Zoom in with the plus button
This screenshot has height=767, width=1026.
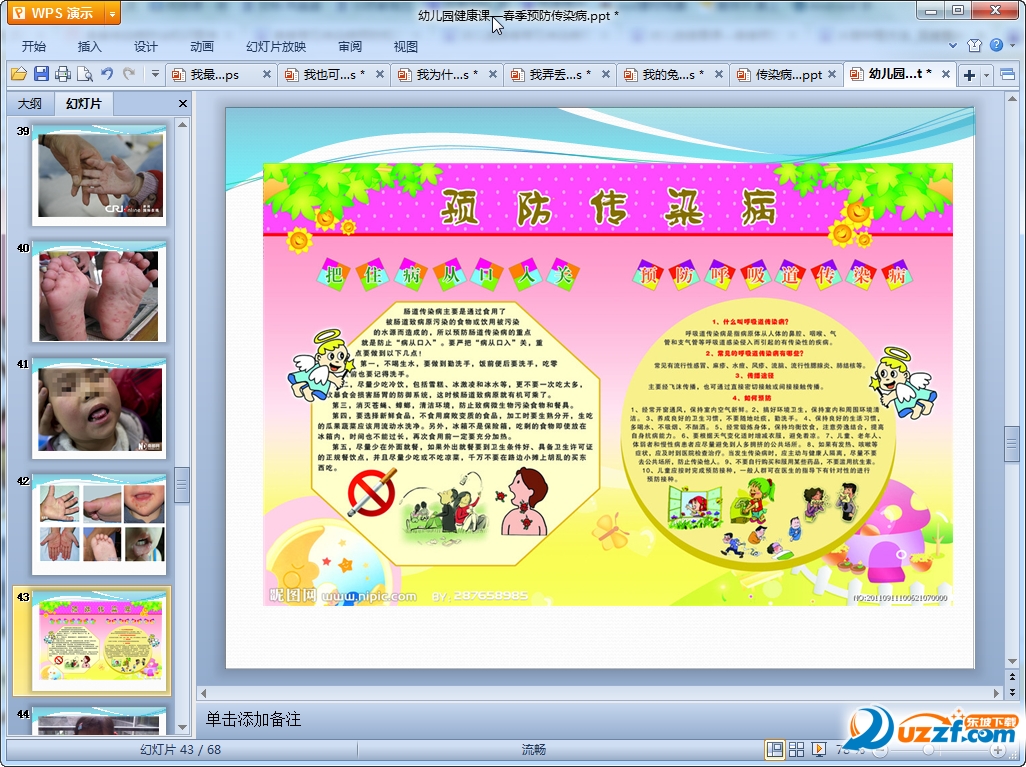click(997, 750)
